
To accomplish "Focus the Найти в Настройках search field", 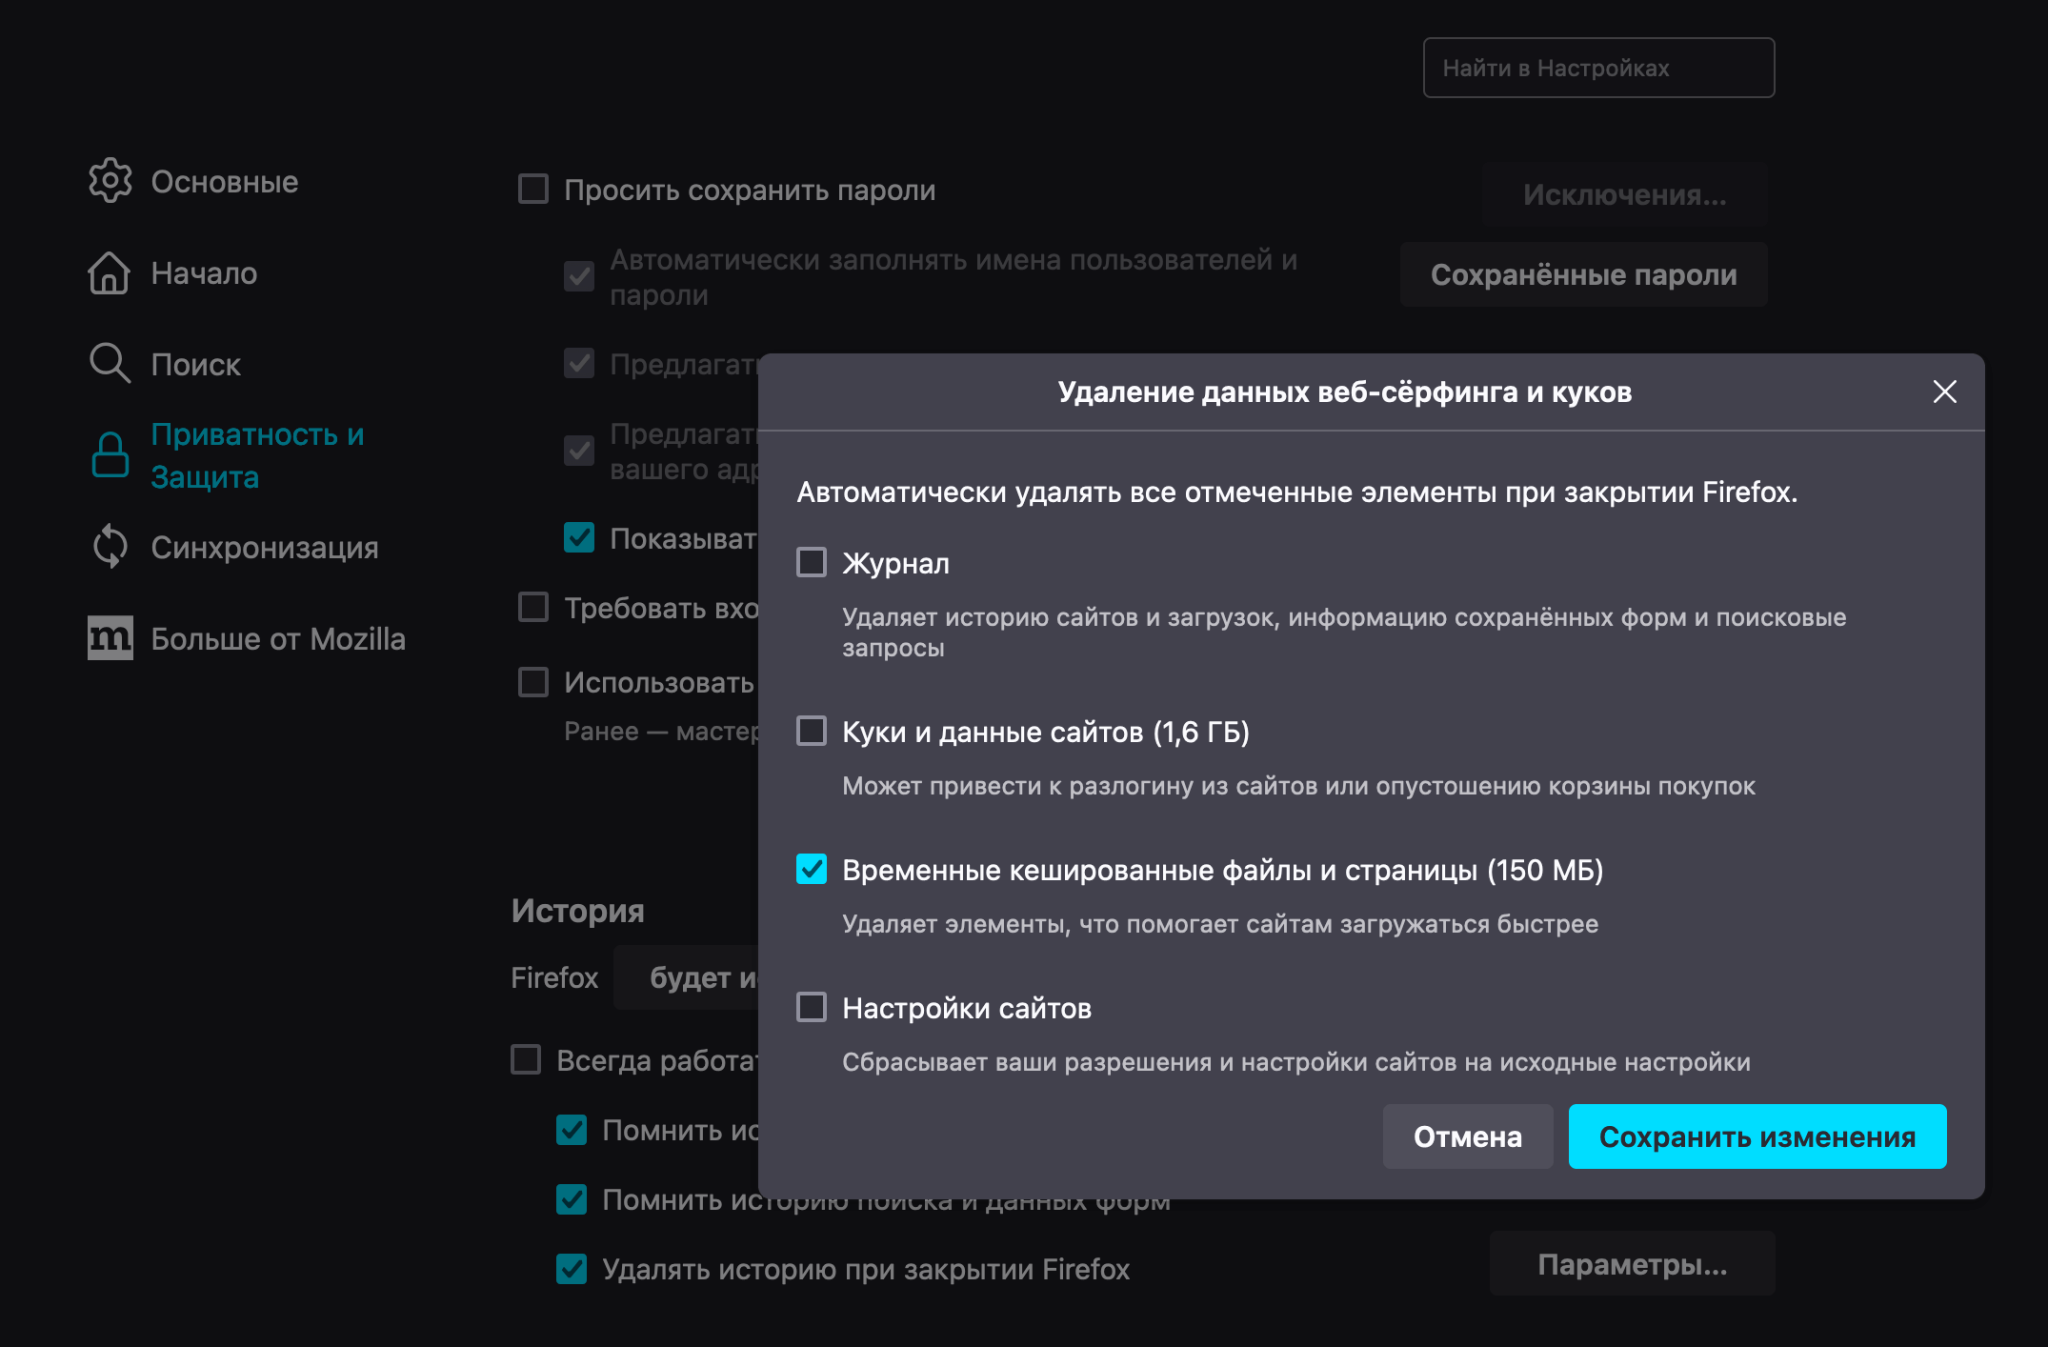I will click(x=1598, y=68).
